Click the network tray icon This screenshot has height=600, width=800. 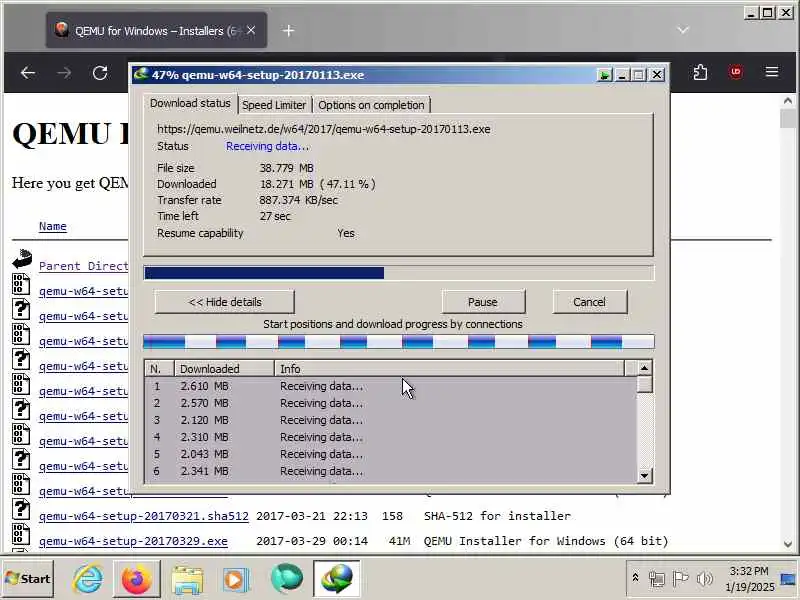click(x=657, y=579)
